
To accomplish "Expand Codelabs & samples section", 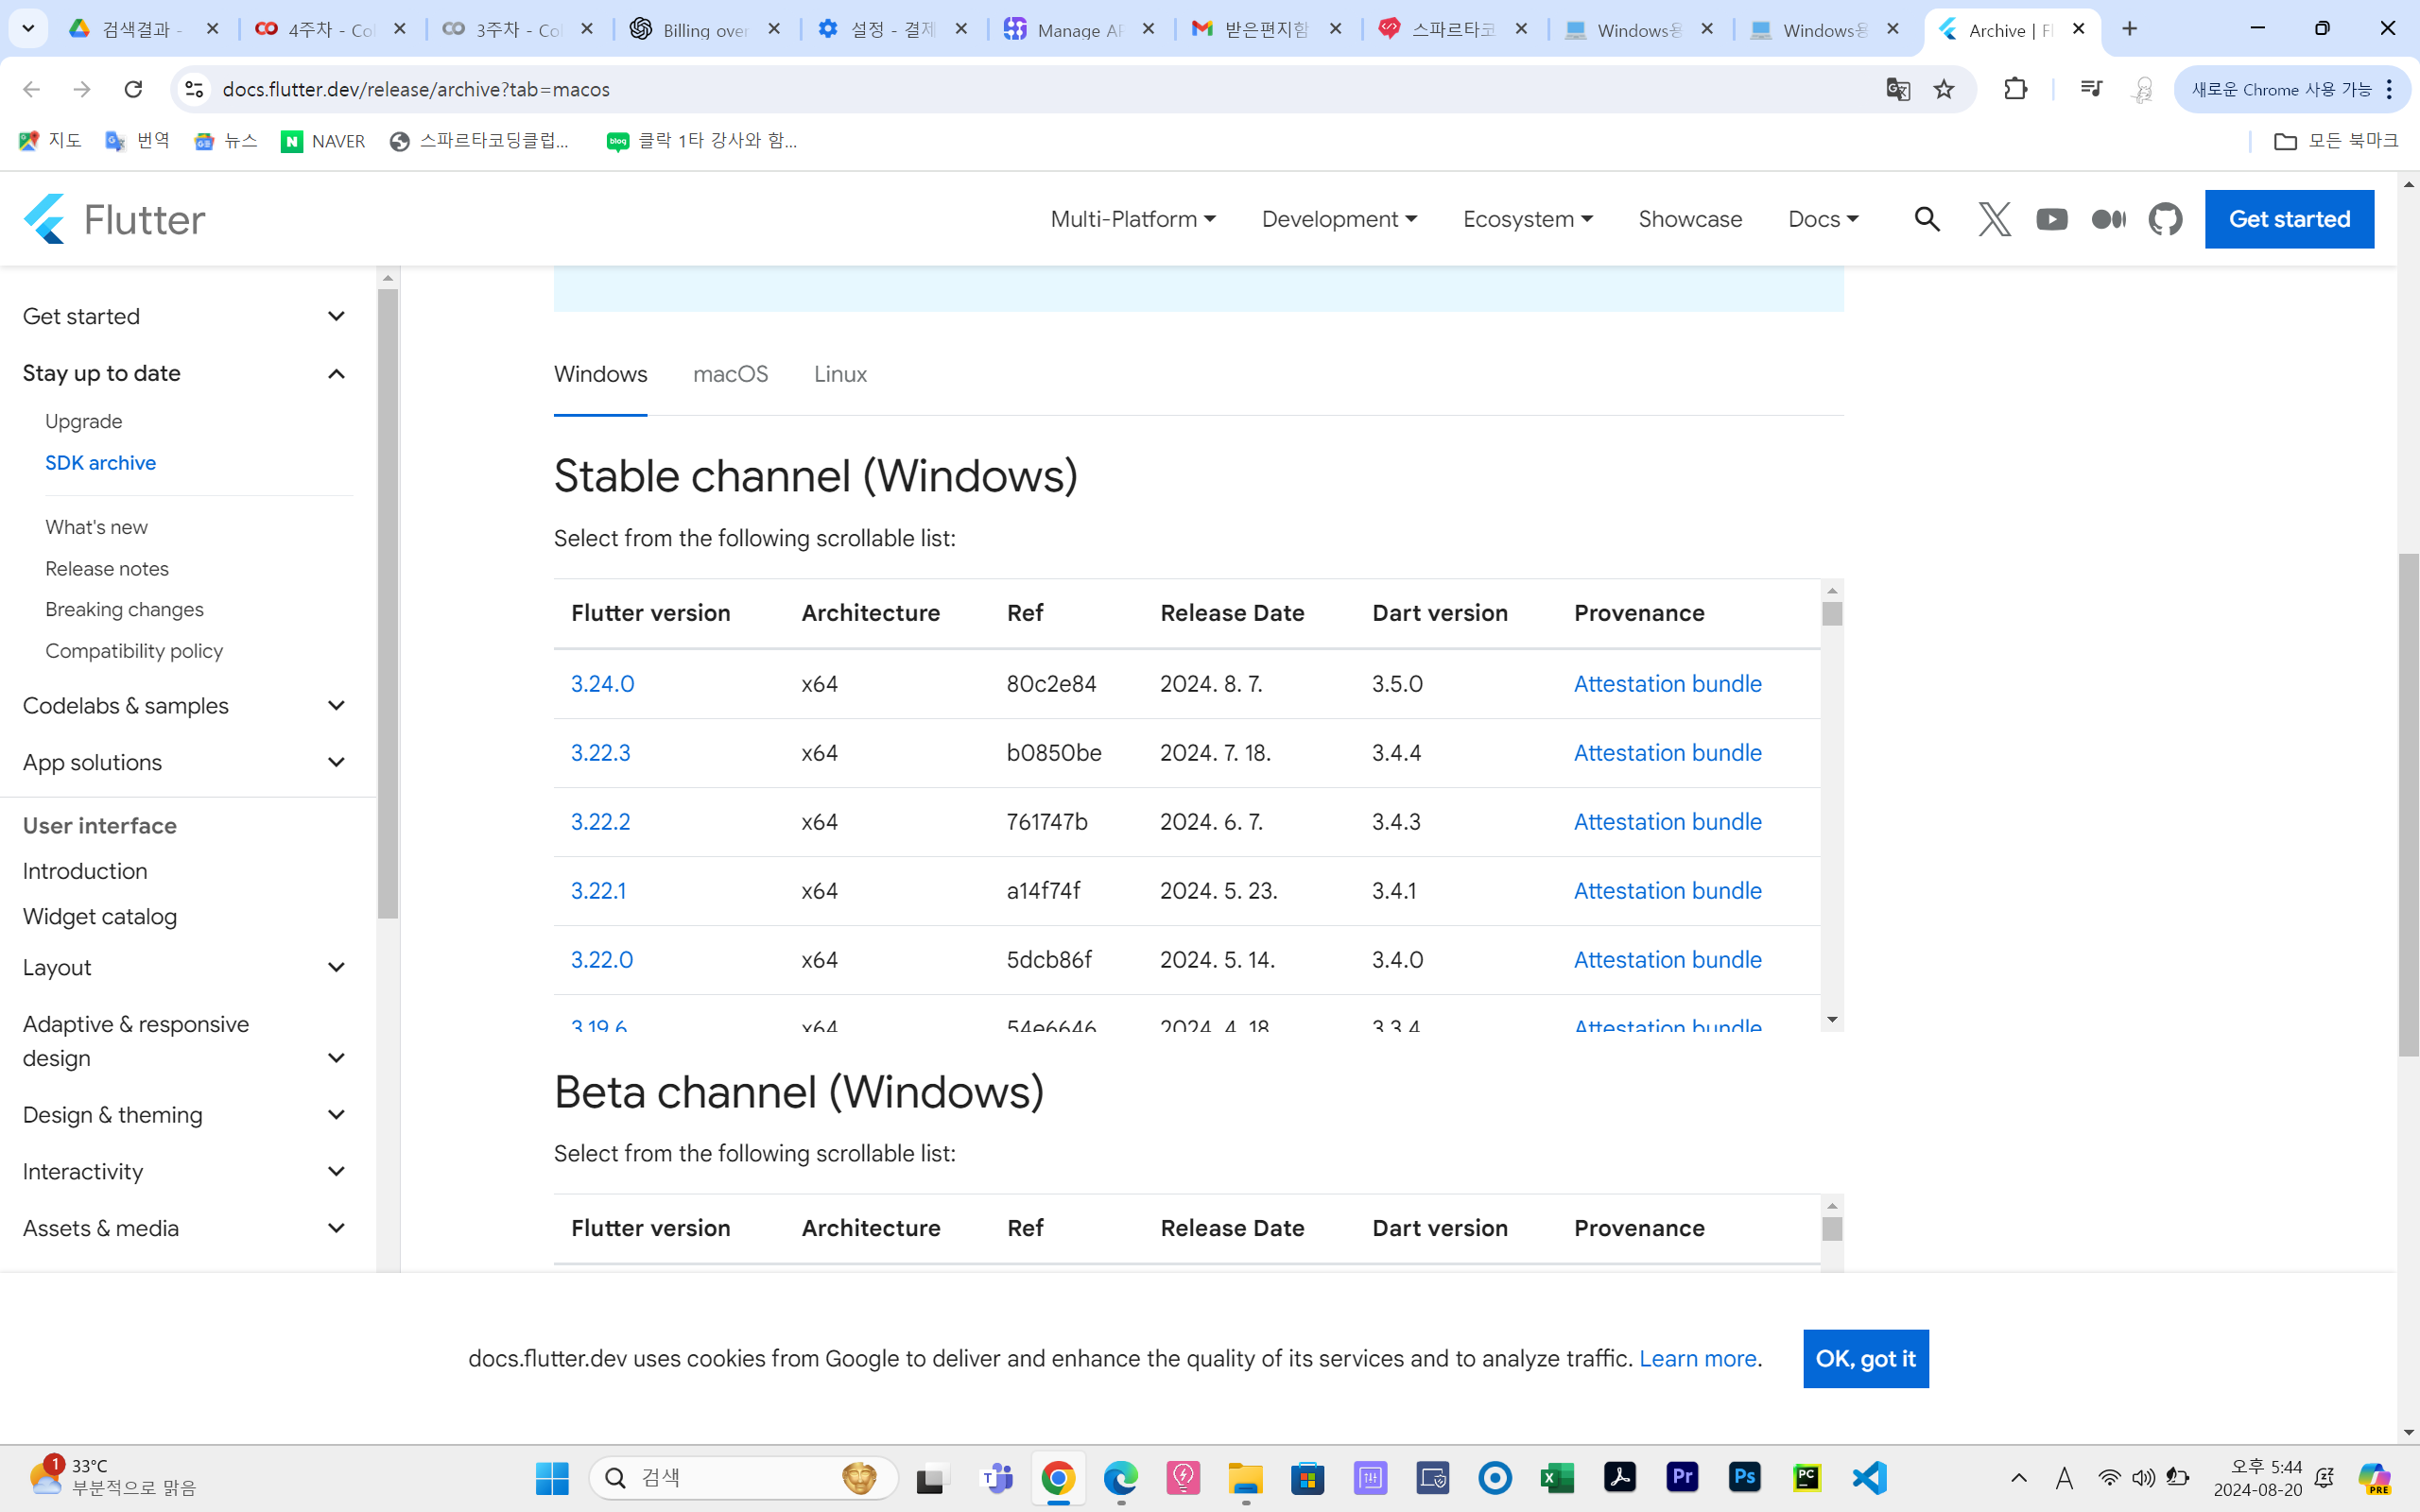I will coord(186,705).
